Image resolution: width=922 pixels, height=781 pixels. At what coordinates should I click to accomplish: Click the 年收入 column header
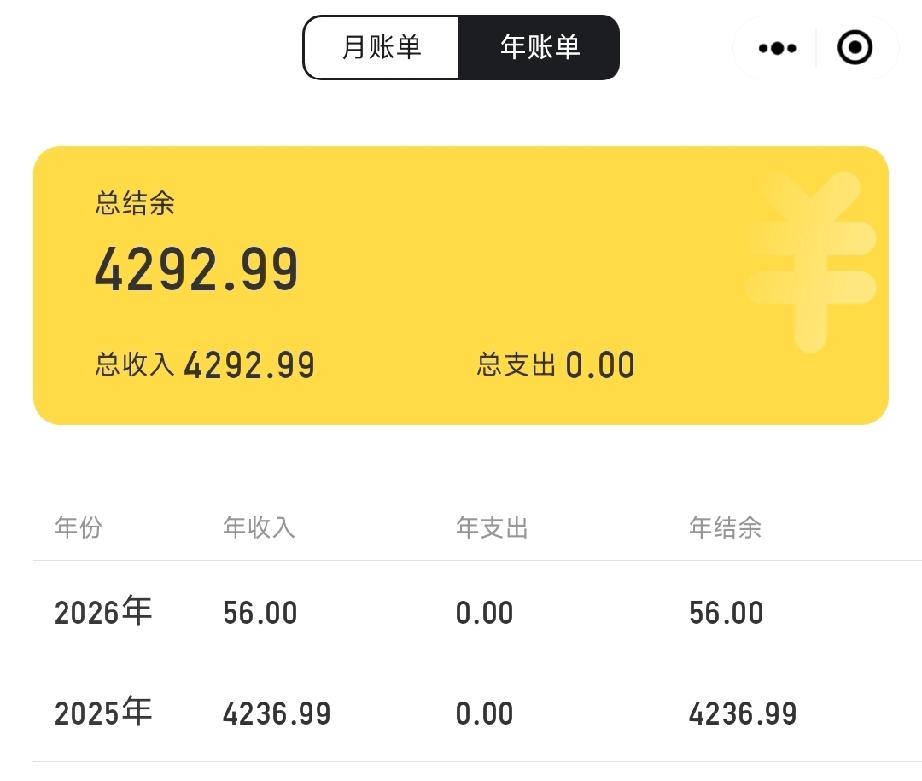[x=259, y=527]
